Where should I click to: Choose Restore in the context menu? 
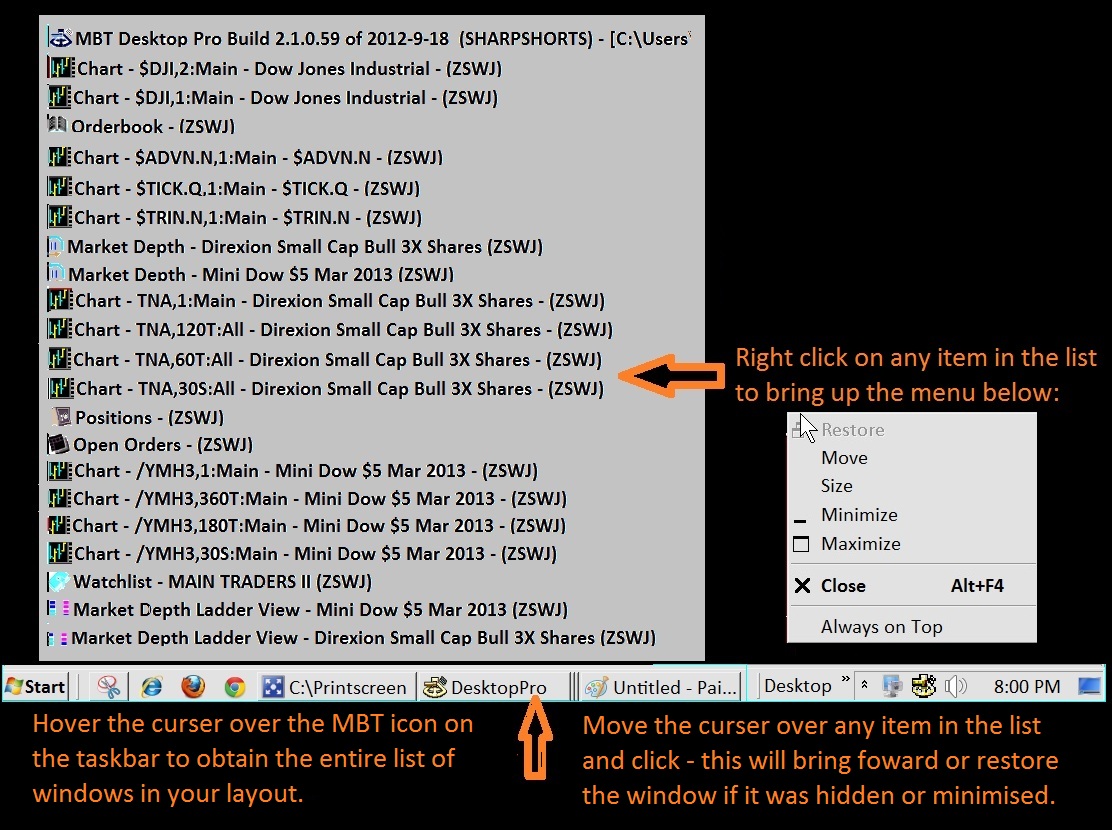pos(912,430)
